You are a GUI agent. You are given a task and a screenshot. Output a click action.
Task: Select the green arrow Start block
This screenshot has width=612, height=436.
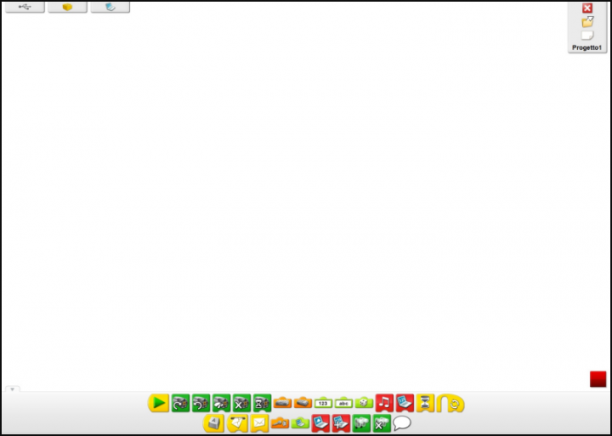(158, 403)
